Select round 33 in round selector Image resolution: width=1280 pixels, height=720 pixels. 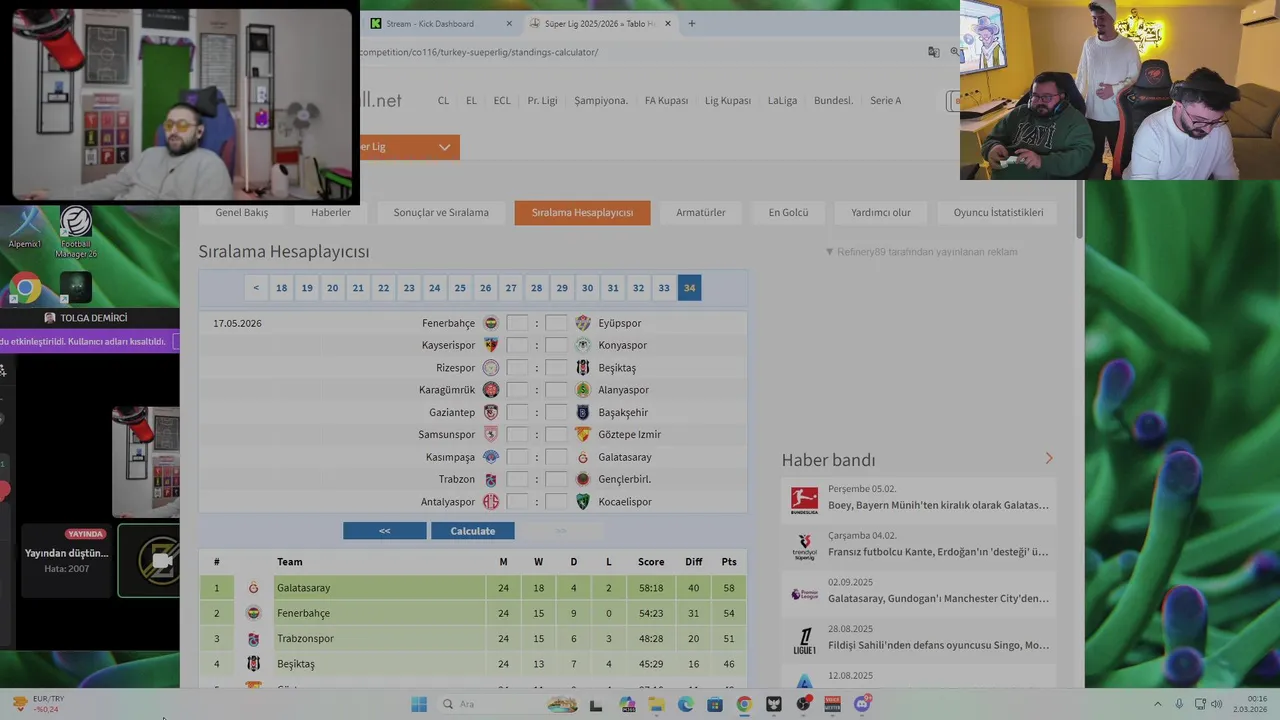664,288
